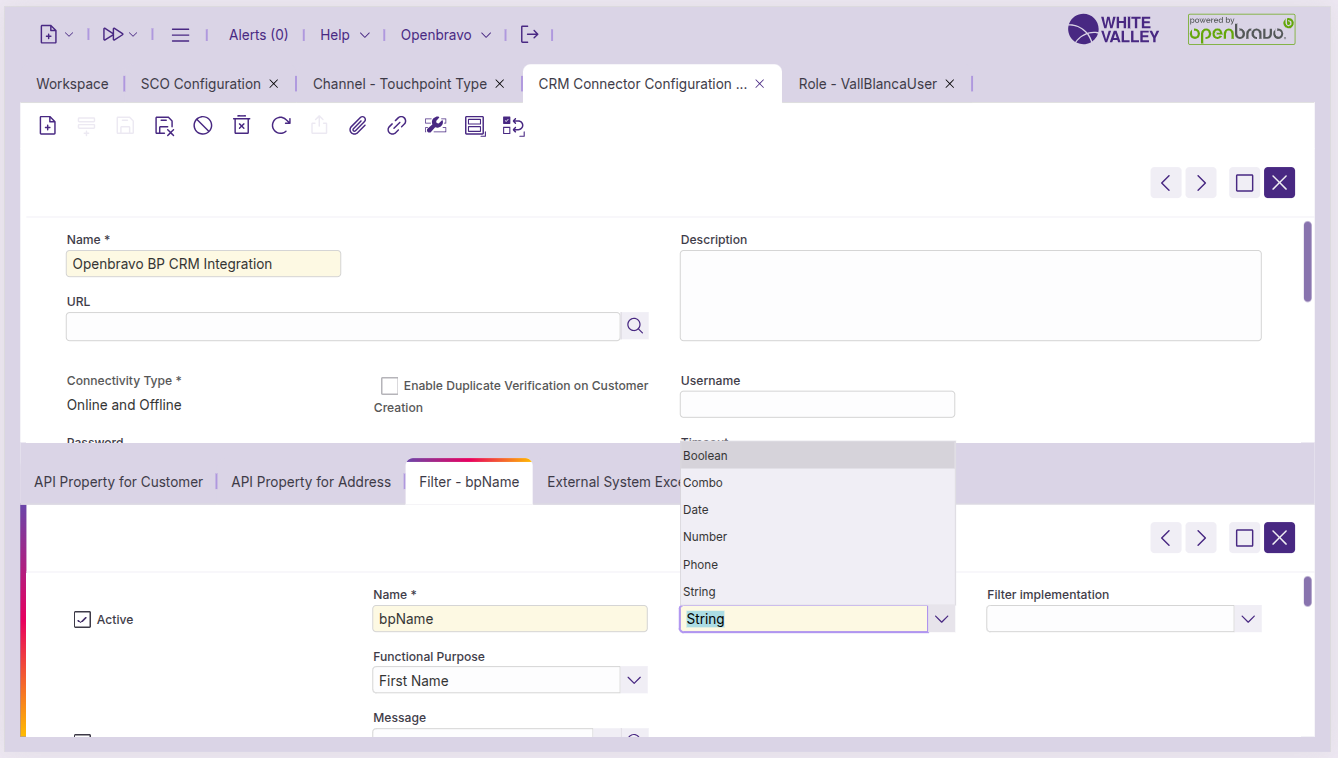Go to next record in the header form
The height and width of the screenshot is (758, 1338).
pos(1201,183)
